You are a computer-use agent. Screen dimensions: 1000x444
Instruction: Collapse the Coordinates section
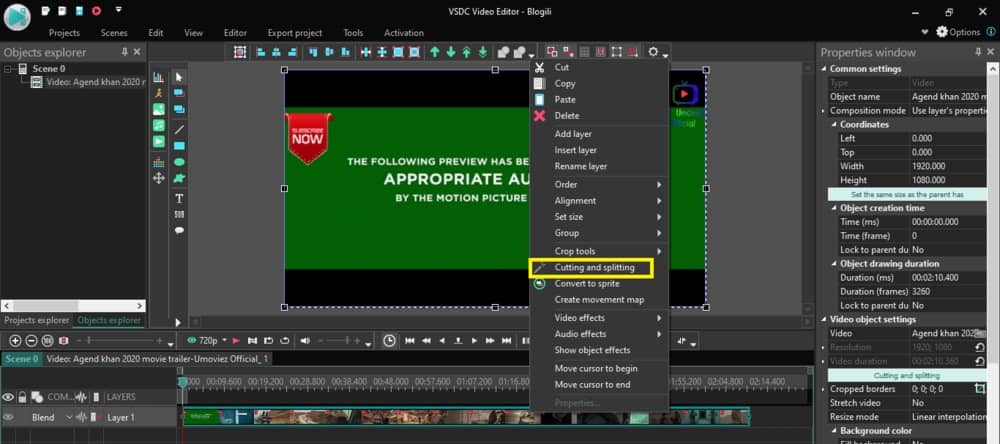pyautogui.click(x=834, y=124)
